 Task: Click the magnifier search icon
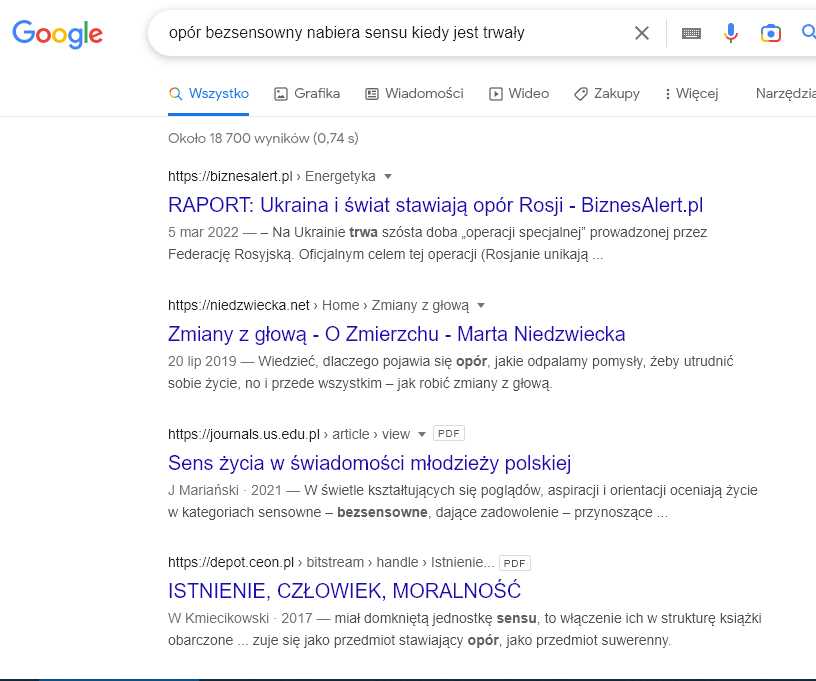coord(809,32)
